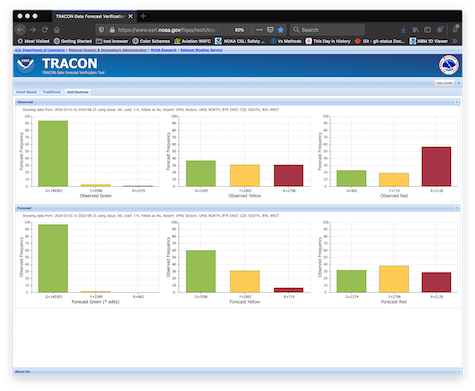Open the browser library icon
The width and height of the screenshot is (475, 391).
click(x=416, y=30)
